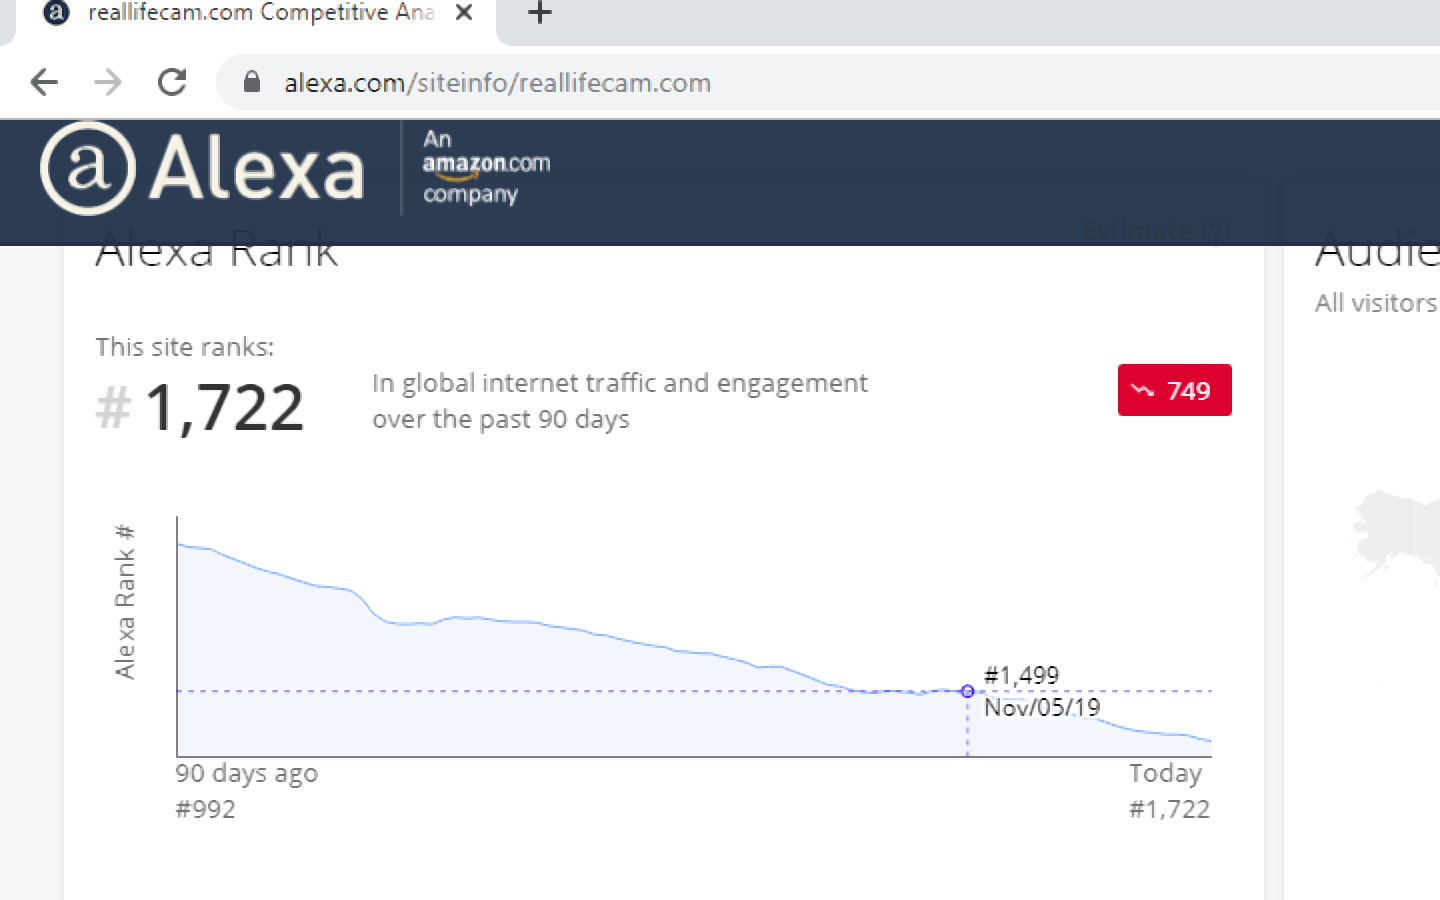Close the reallifecam.com Competitive Analysis tab

click(463, 13)
